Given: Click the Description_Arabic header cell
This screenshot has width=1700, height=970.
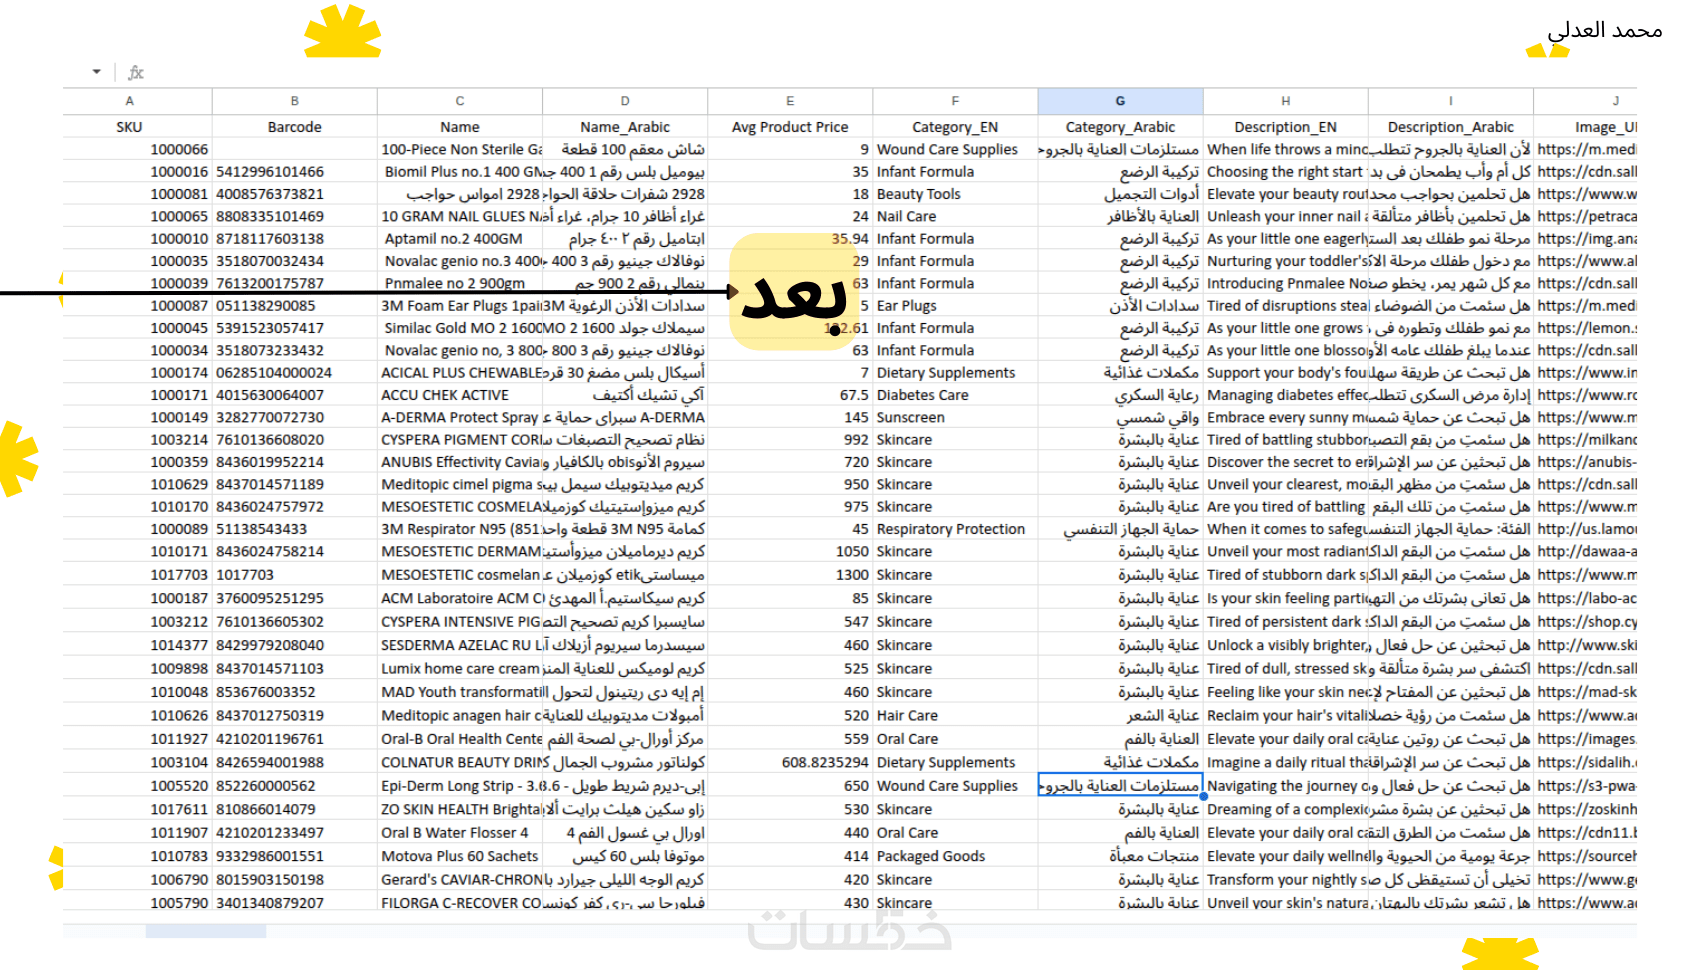Looking at the screenshot, I should click(x=1451, y=127).
